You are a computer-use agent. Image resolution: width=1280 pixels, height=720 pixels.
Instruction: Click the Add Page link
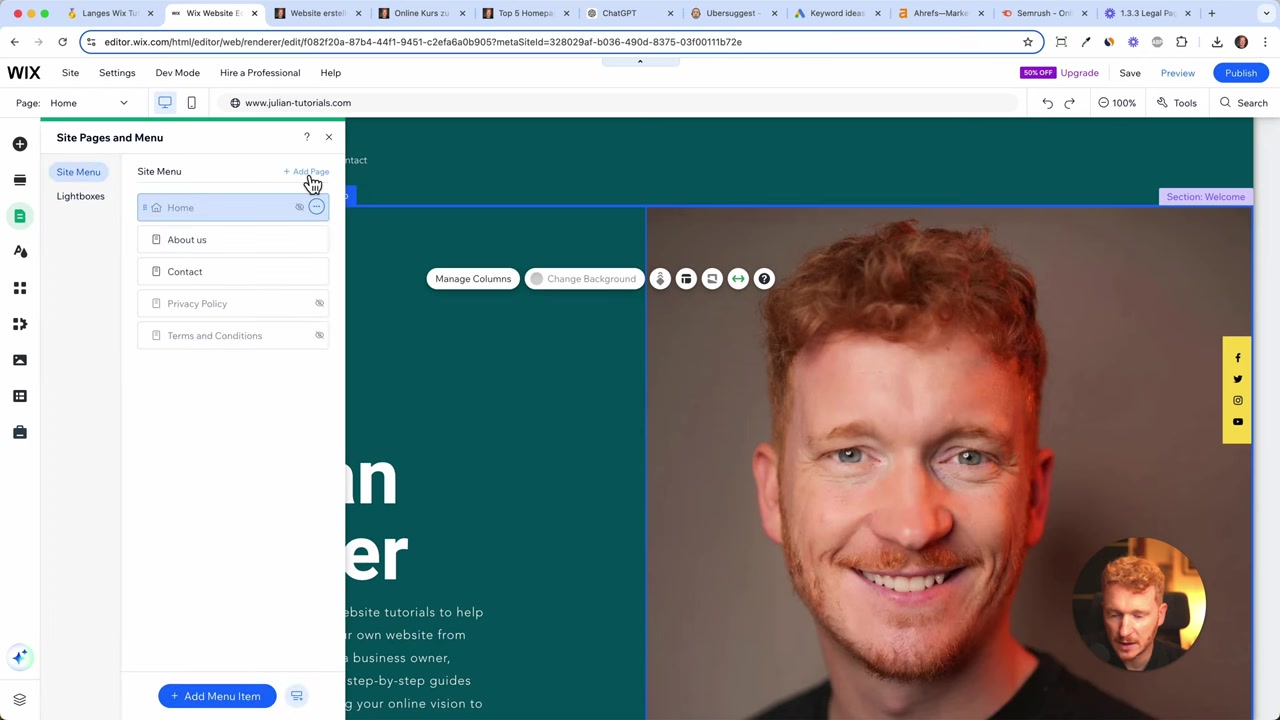pyautogui.click(x=306, y=172)
